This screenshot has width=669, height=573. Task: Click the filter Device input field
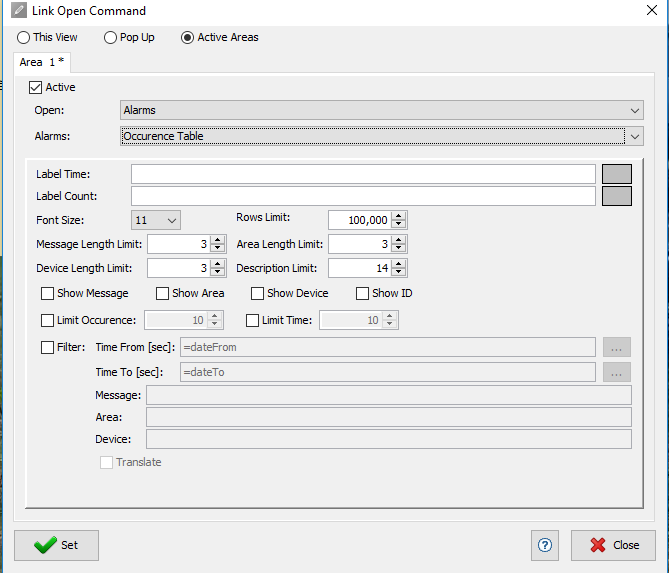389,439
